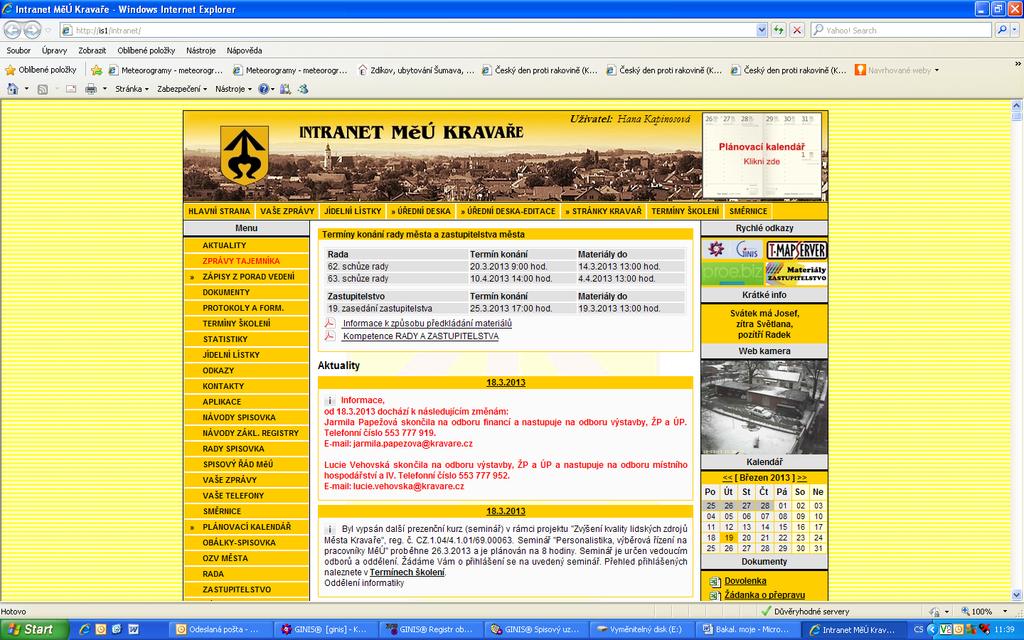The height and width of the screenshot is (640, 1024).
Task: Click the Windows Start button
Action: (x=34, y=630)
